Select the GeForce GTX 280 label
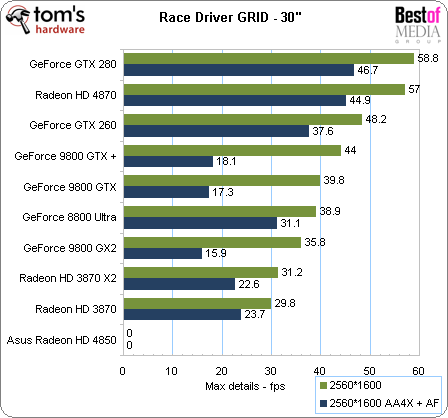The image size is (448, 418). point(73,64)
